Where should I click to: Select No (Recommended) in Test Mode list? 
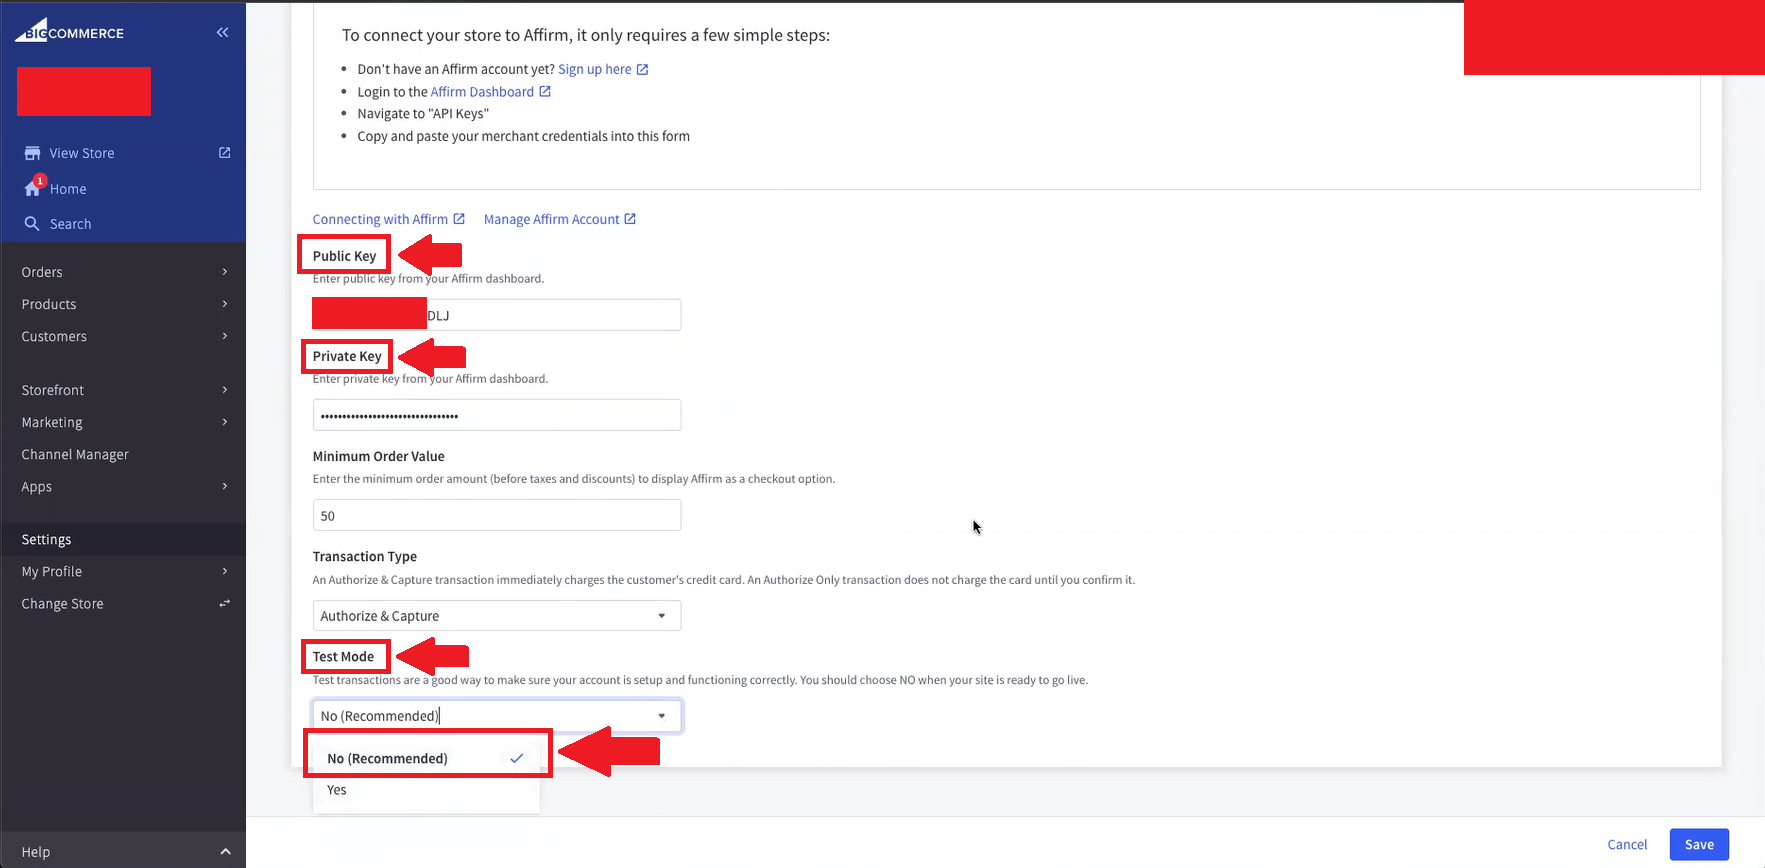point(427,758)
